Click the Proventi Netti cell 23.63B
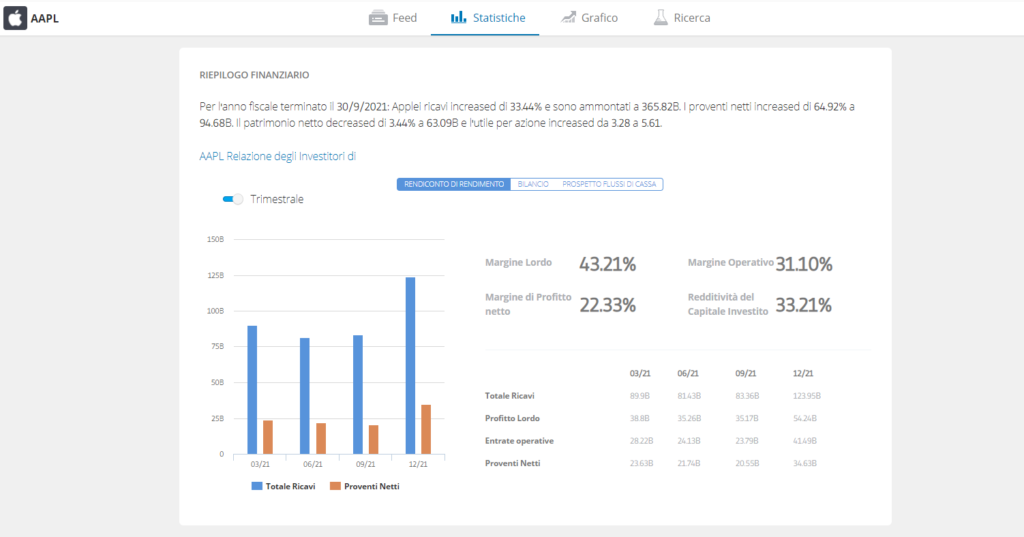Image resolution: width=1024 pixels, height=537 pixels. 641,463
